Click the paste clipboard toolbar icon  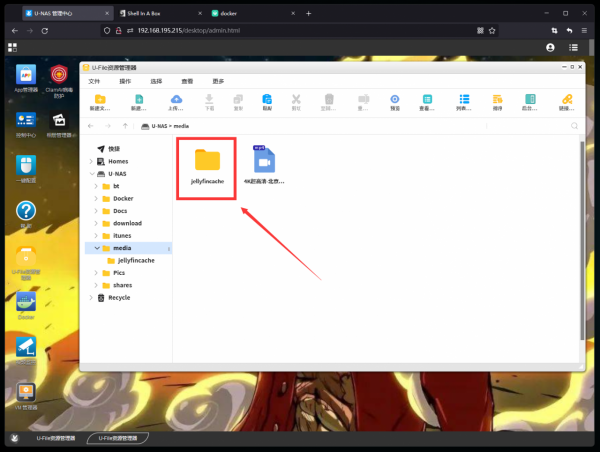click(267, 100)
